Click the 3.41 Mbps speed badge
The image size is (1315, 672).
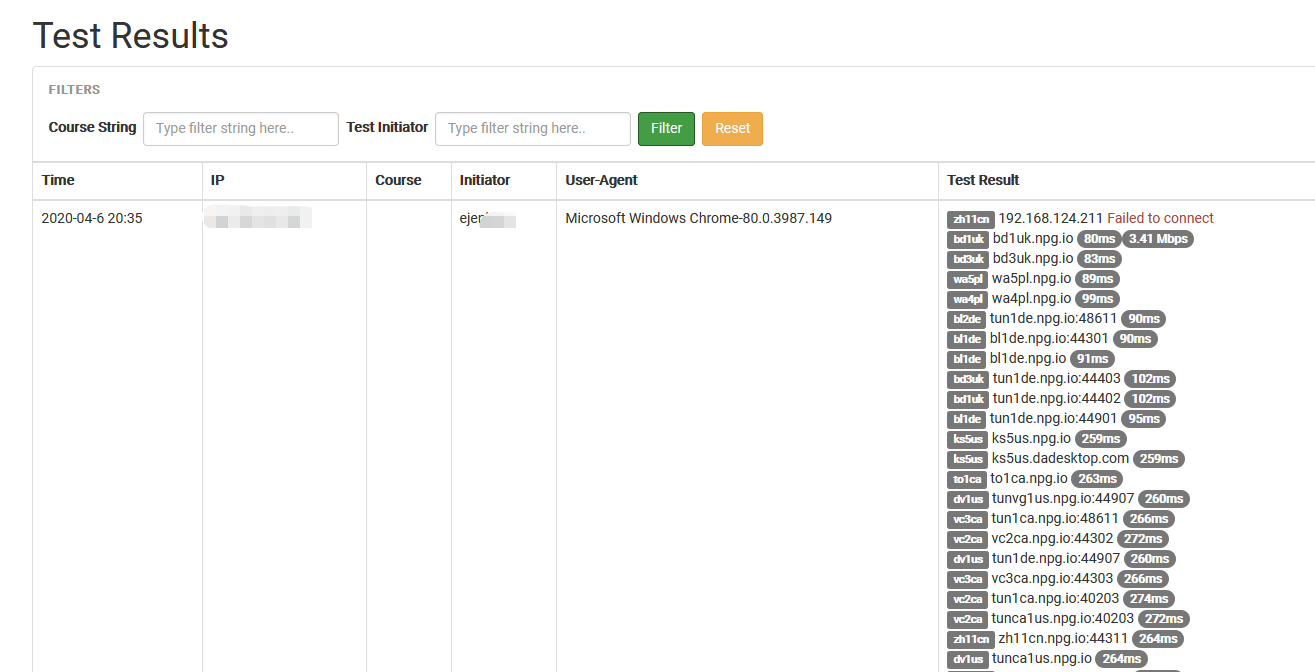pyautogui.click(x=1158, y=239)
